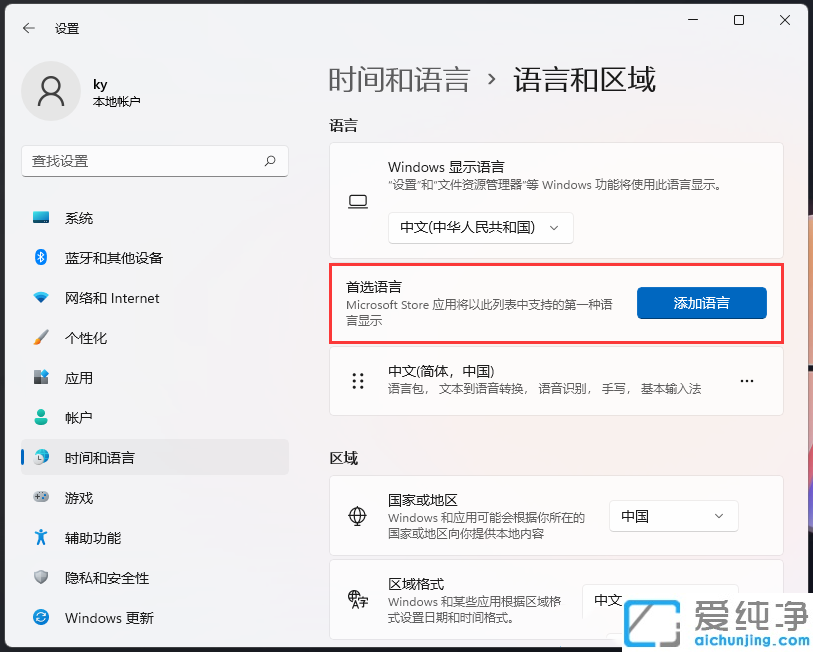Click the back arrow to return

tap(27, 28)
